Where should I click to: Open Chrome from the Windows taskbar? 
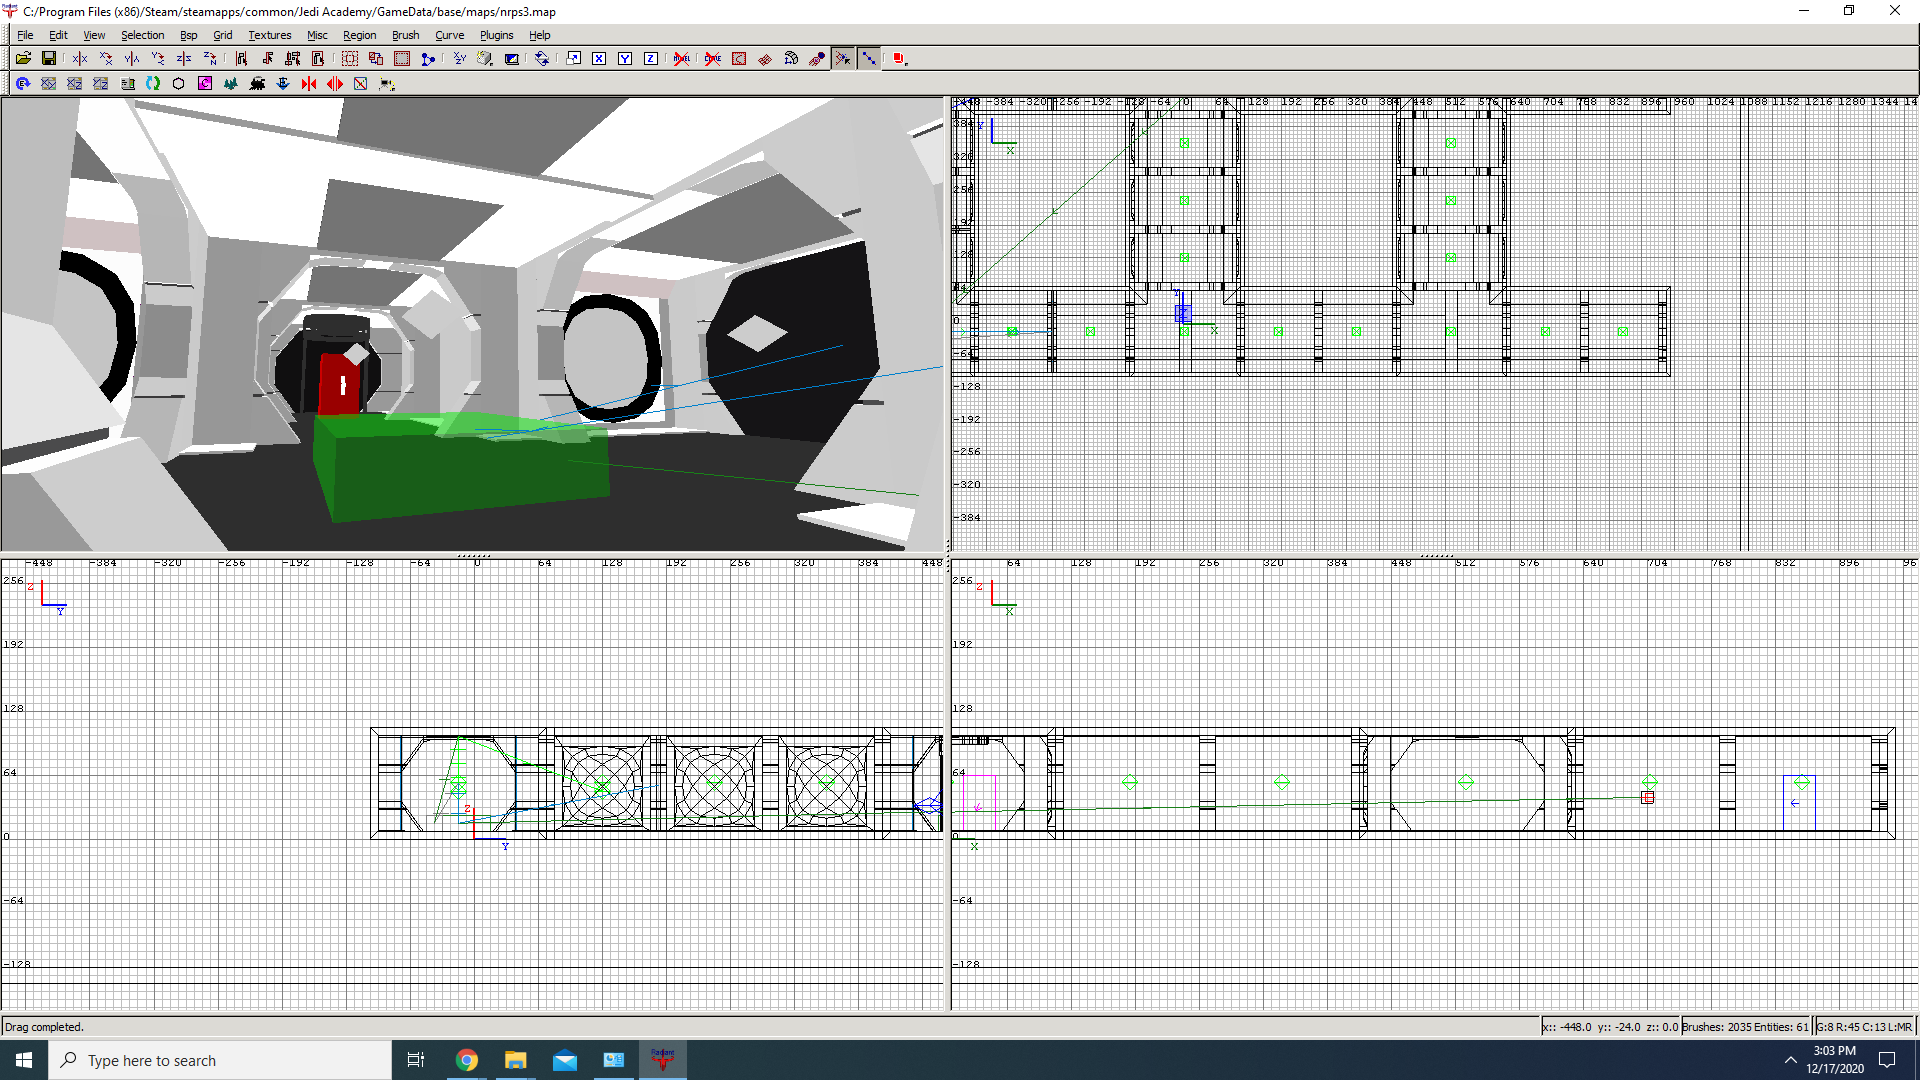(467, 1060)
